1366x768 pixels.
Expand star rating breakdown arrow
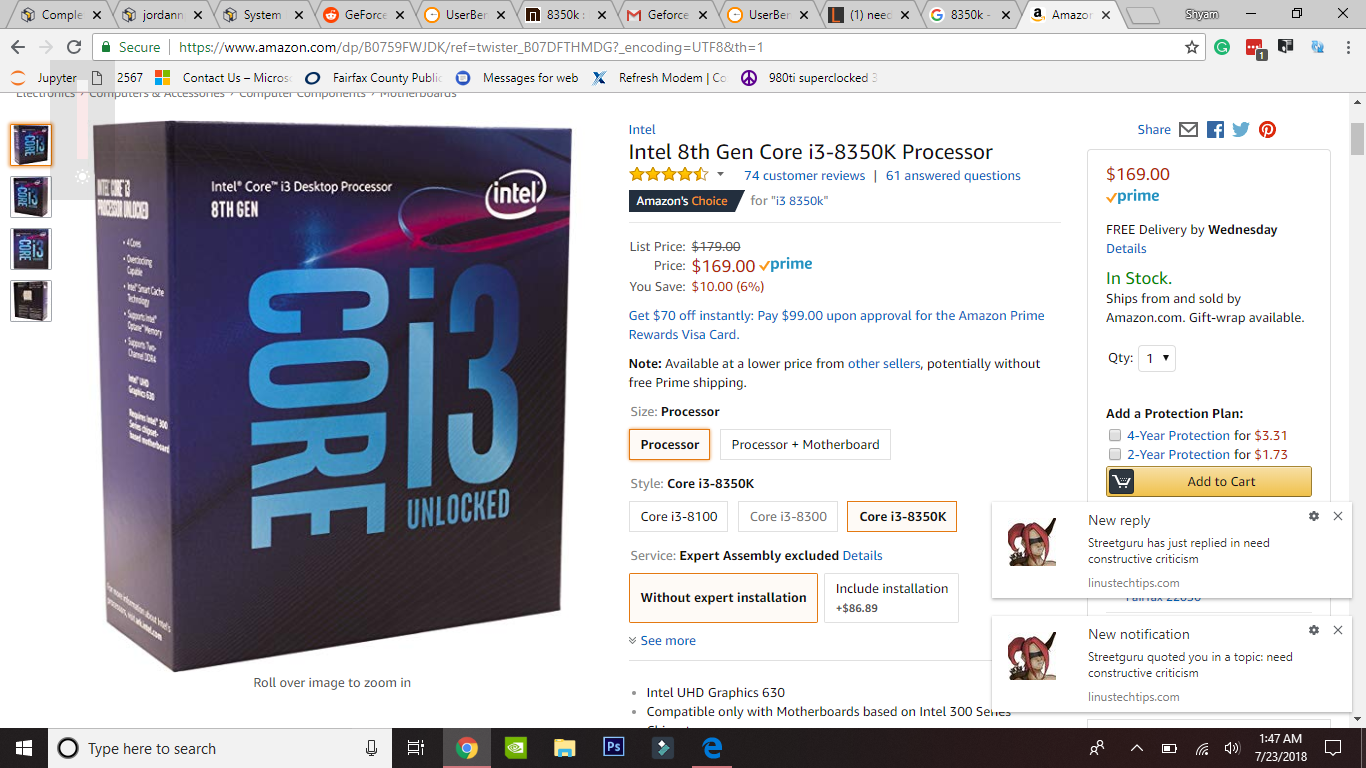720,175
